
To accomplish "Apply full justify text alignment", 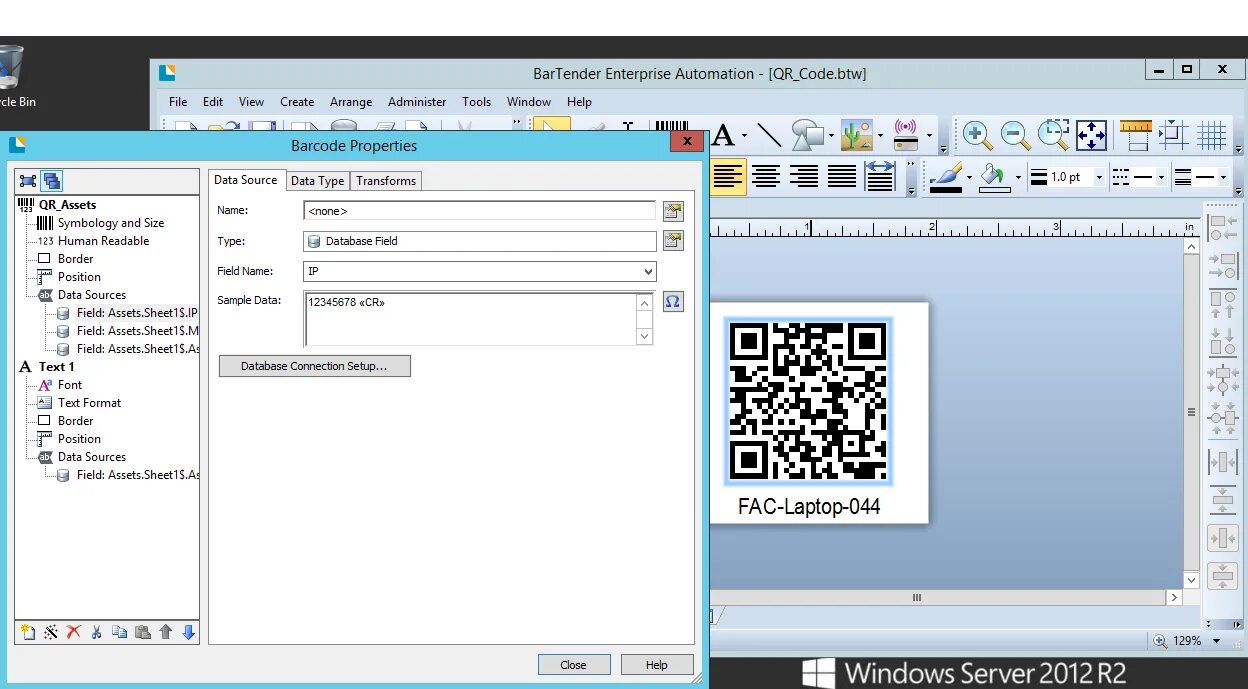I will point(842,177).
